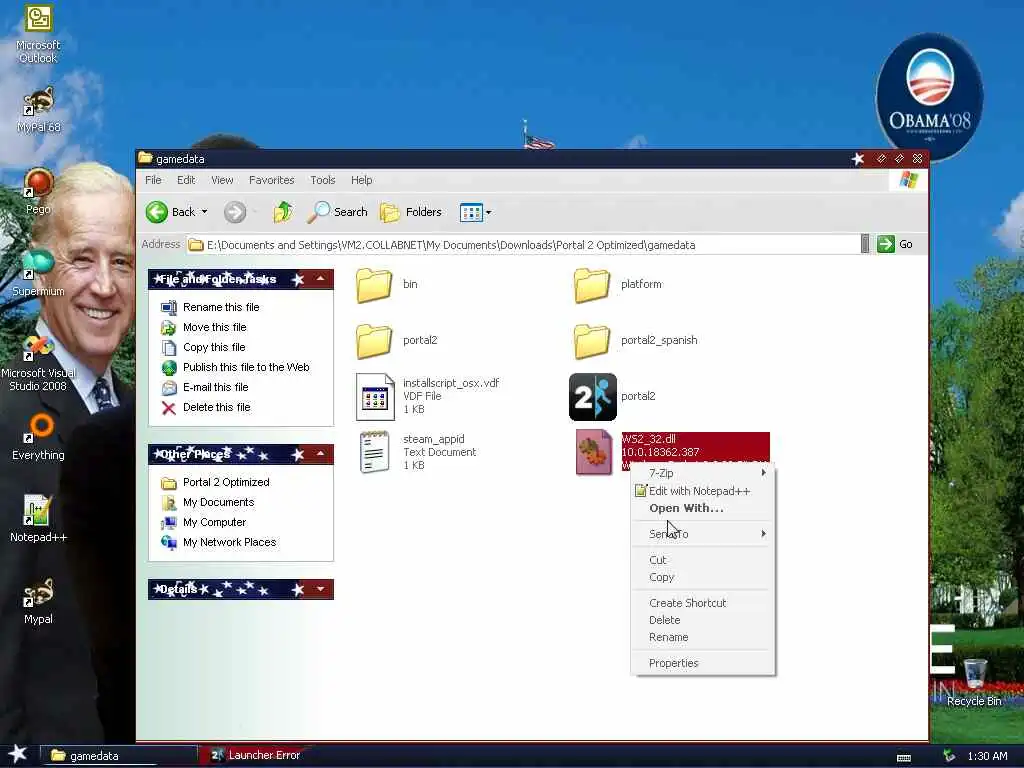The image size is (1024, 768).
Task: Open the Search pane
Action: [x=337, y=212]
